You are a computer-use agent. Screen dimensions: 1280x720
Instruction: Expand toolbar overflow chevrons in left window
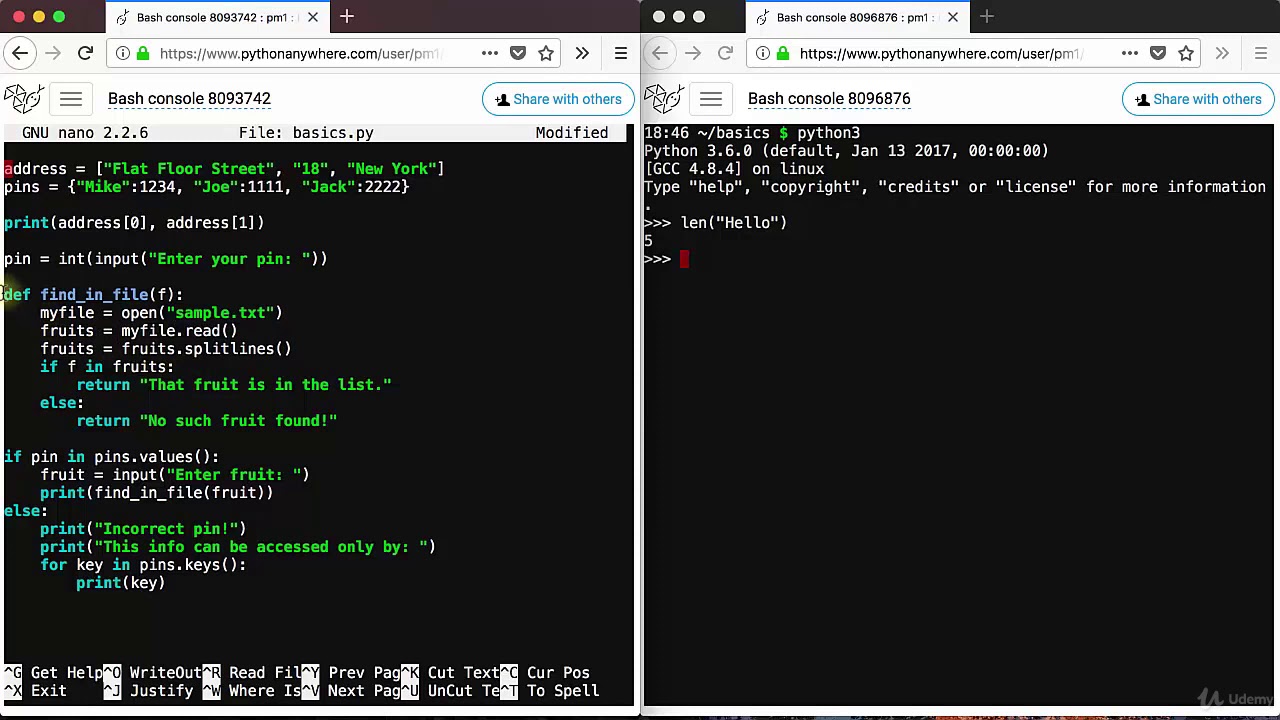click(582, 53)
